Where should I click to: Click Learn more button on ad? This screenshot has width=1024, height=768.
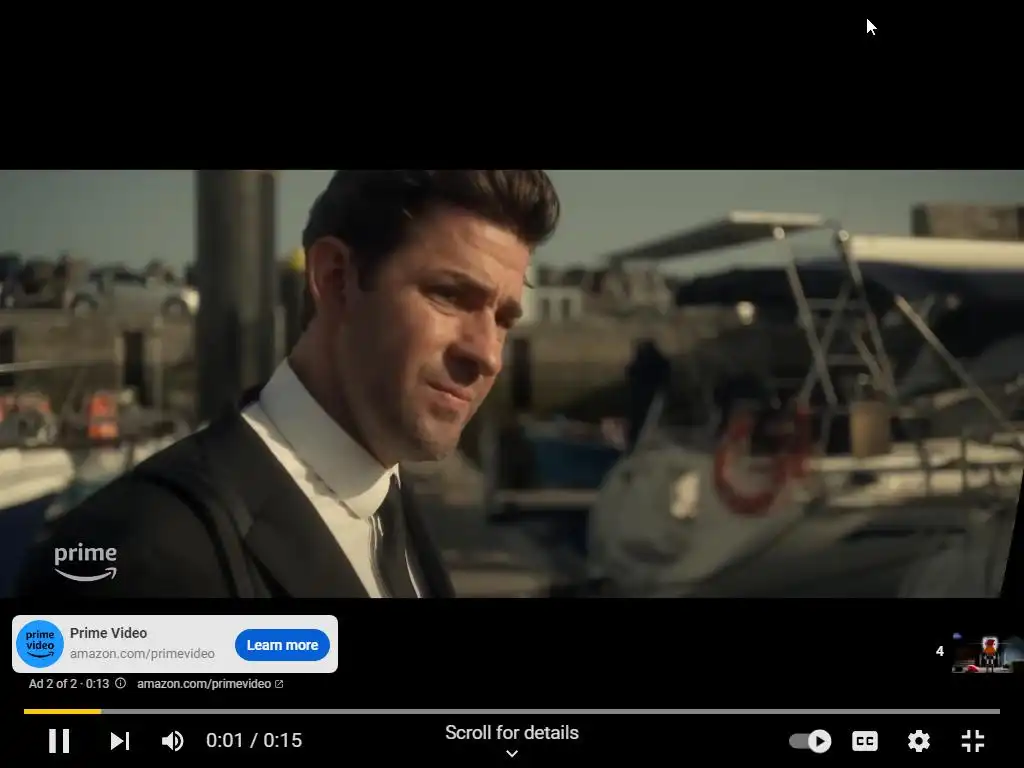[282, 645]
